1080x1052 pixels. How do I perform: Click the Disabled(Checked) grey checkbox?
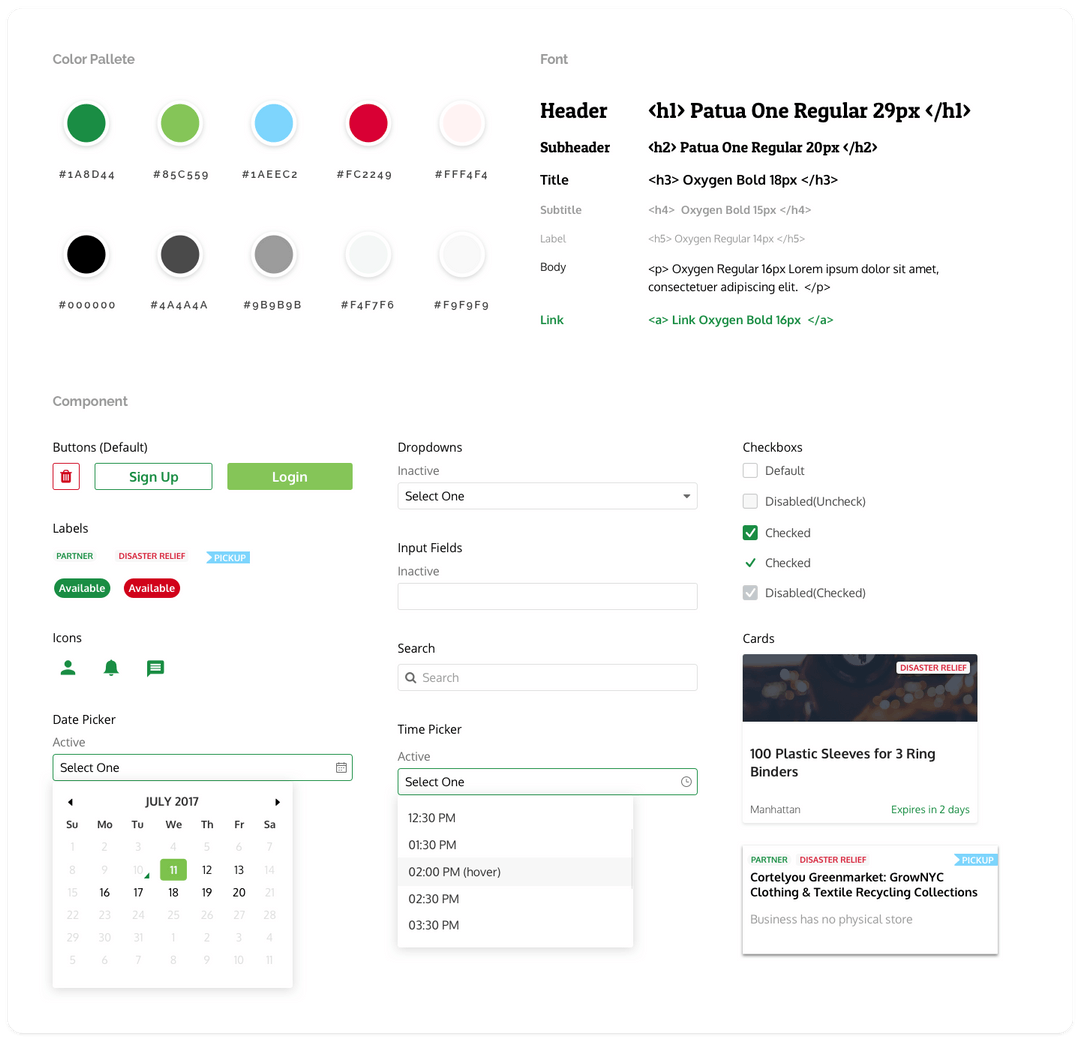coord(750,592)
